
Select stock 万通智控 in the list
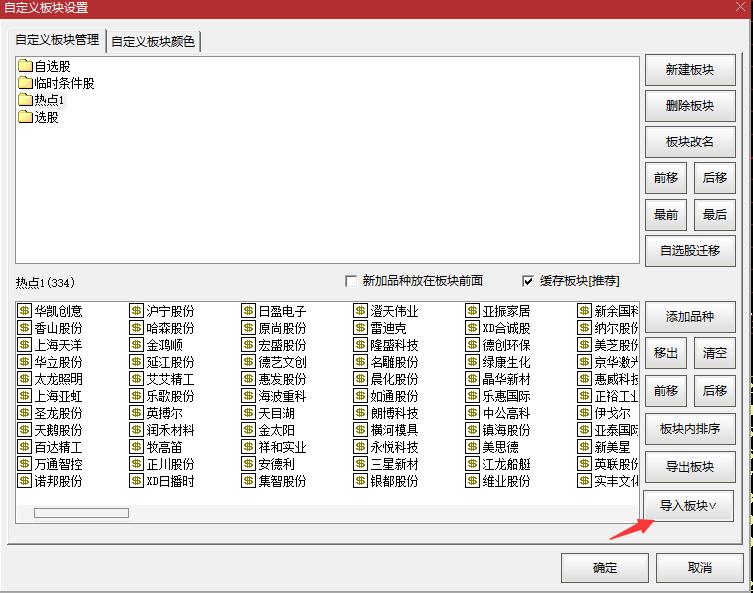58,464
